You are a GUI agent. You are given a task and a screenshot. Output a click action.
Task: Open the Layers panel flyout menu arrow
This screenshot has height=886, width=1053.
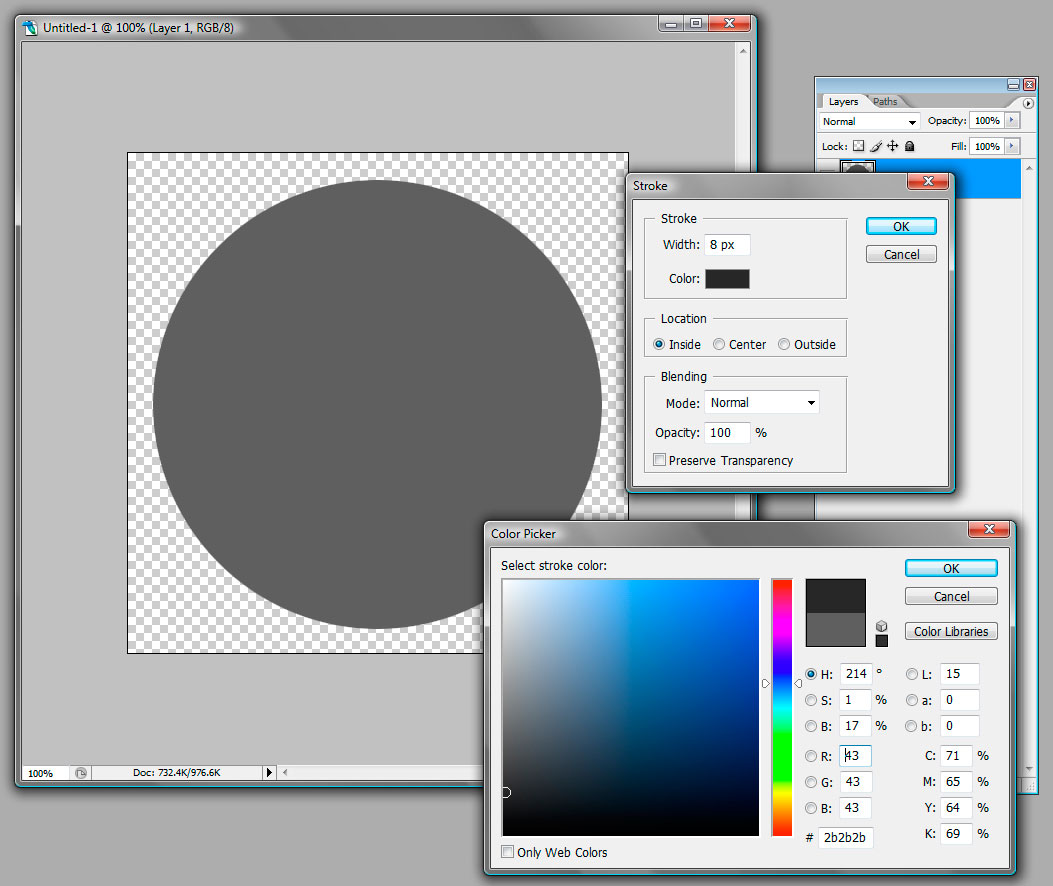click(x=1028, y=103)
